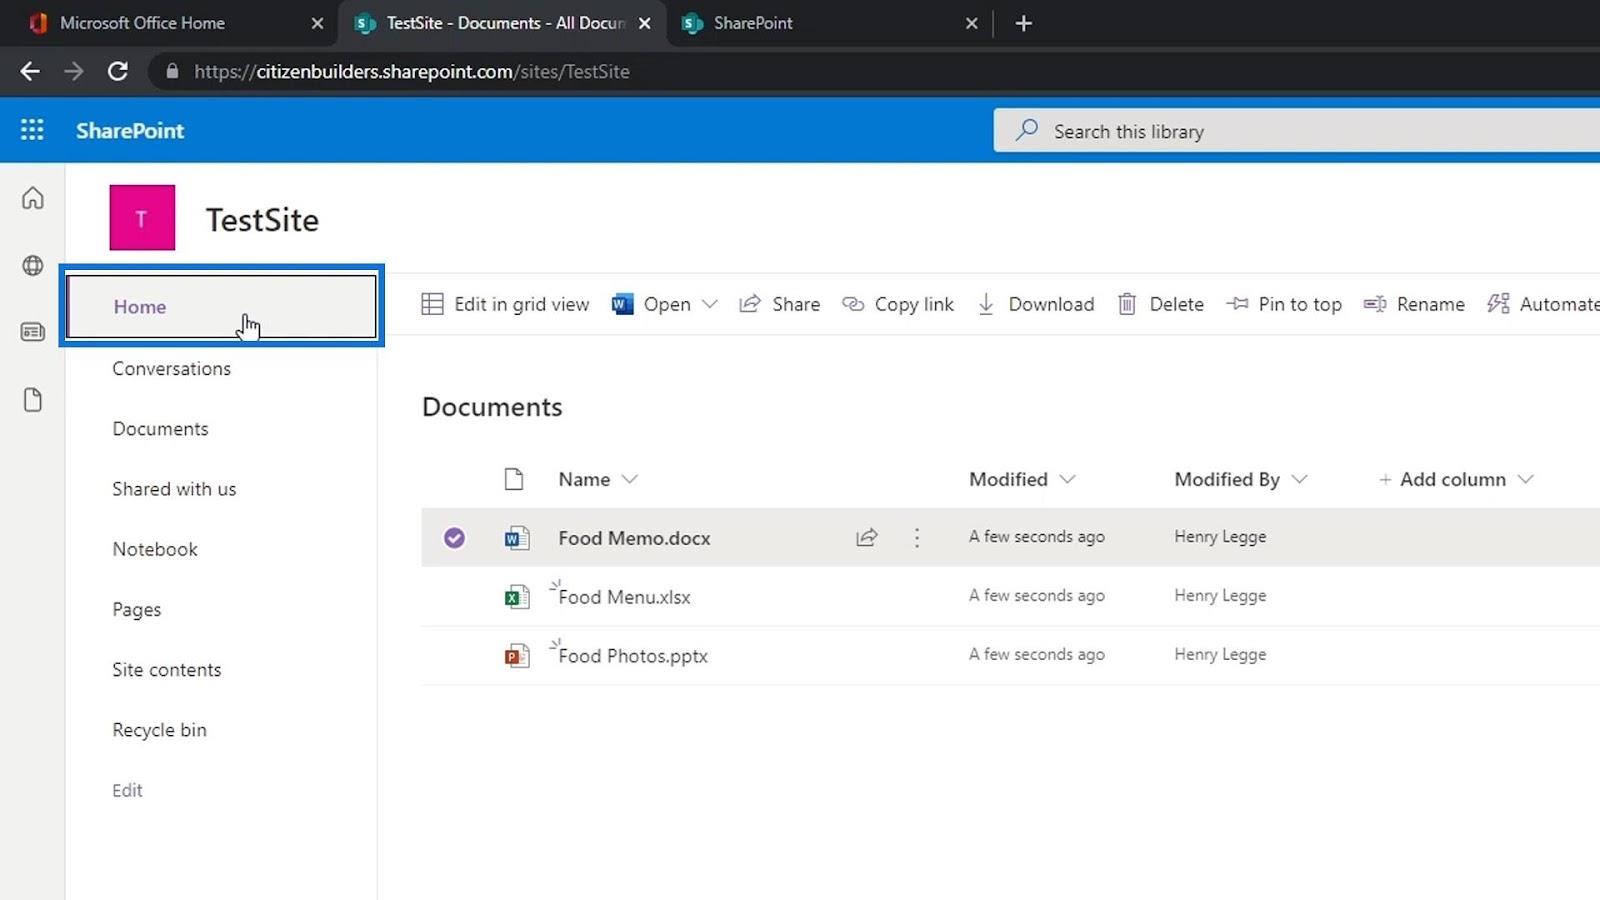
Task: Open Conversations in site navigation
Action: click(172, 368)
